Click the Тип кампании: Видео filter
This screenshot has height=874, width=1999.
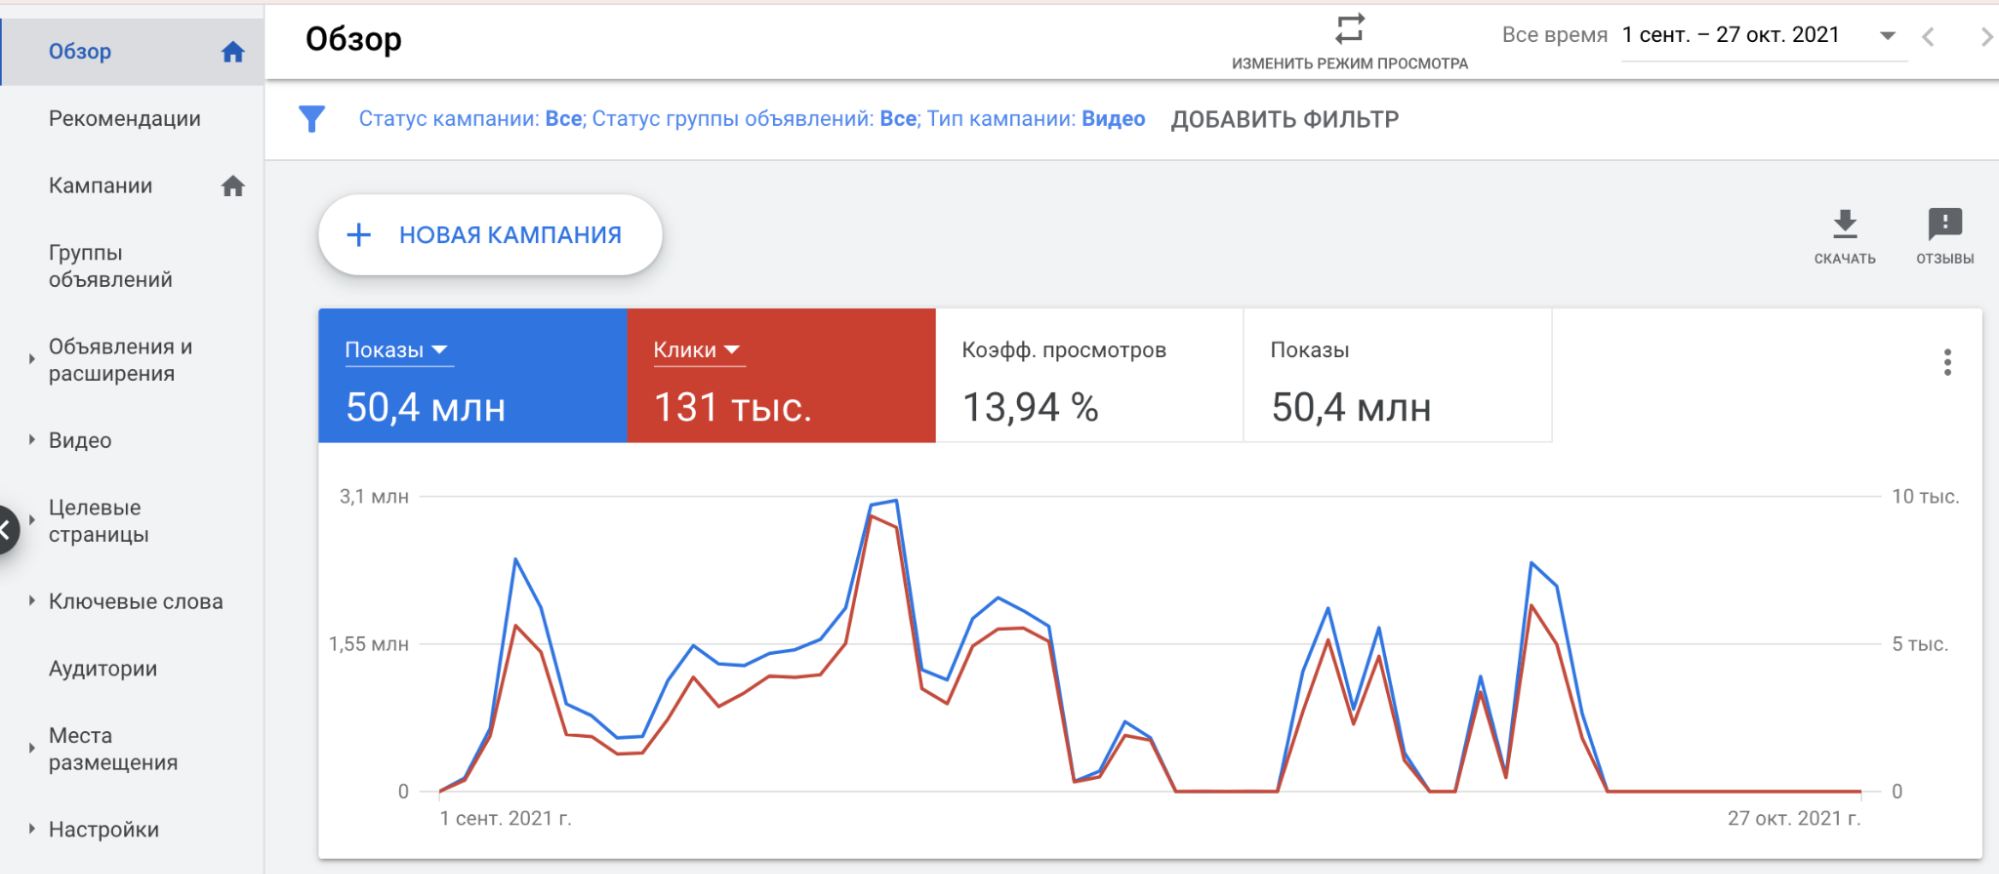click(1036, 118)
